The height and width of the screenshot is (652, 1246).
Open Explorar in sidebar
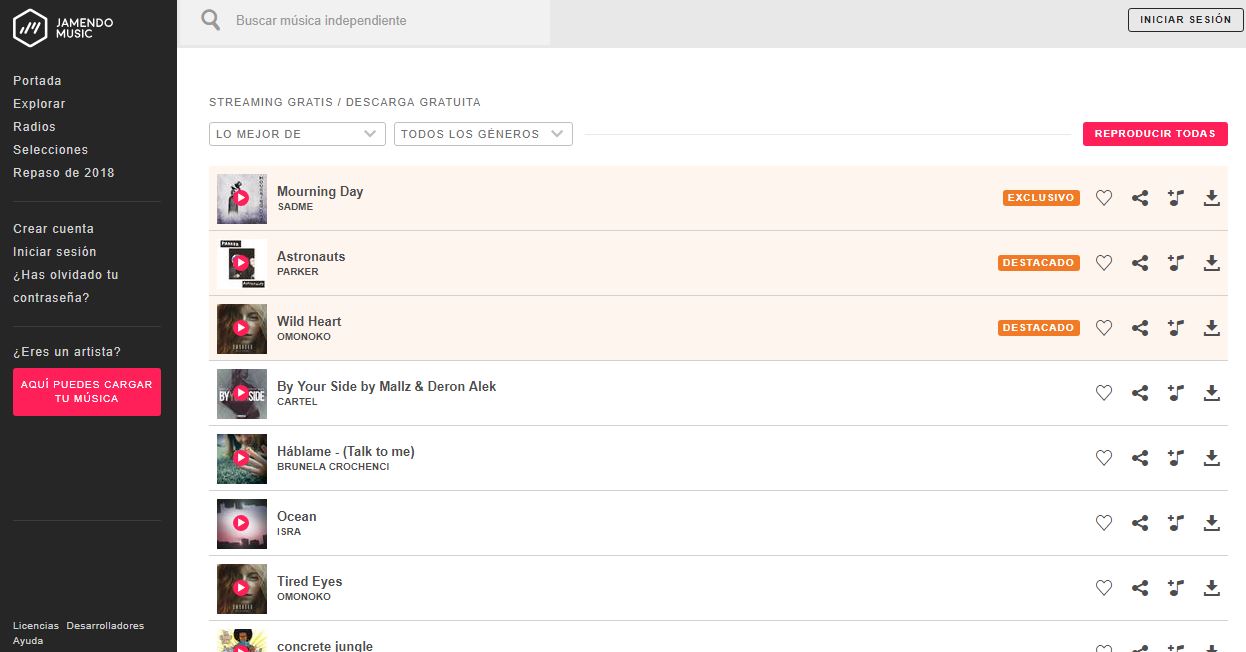pos(39,104)
